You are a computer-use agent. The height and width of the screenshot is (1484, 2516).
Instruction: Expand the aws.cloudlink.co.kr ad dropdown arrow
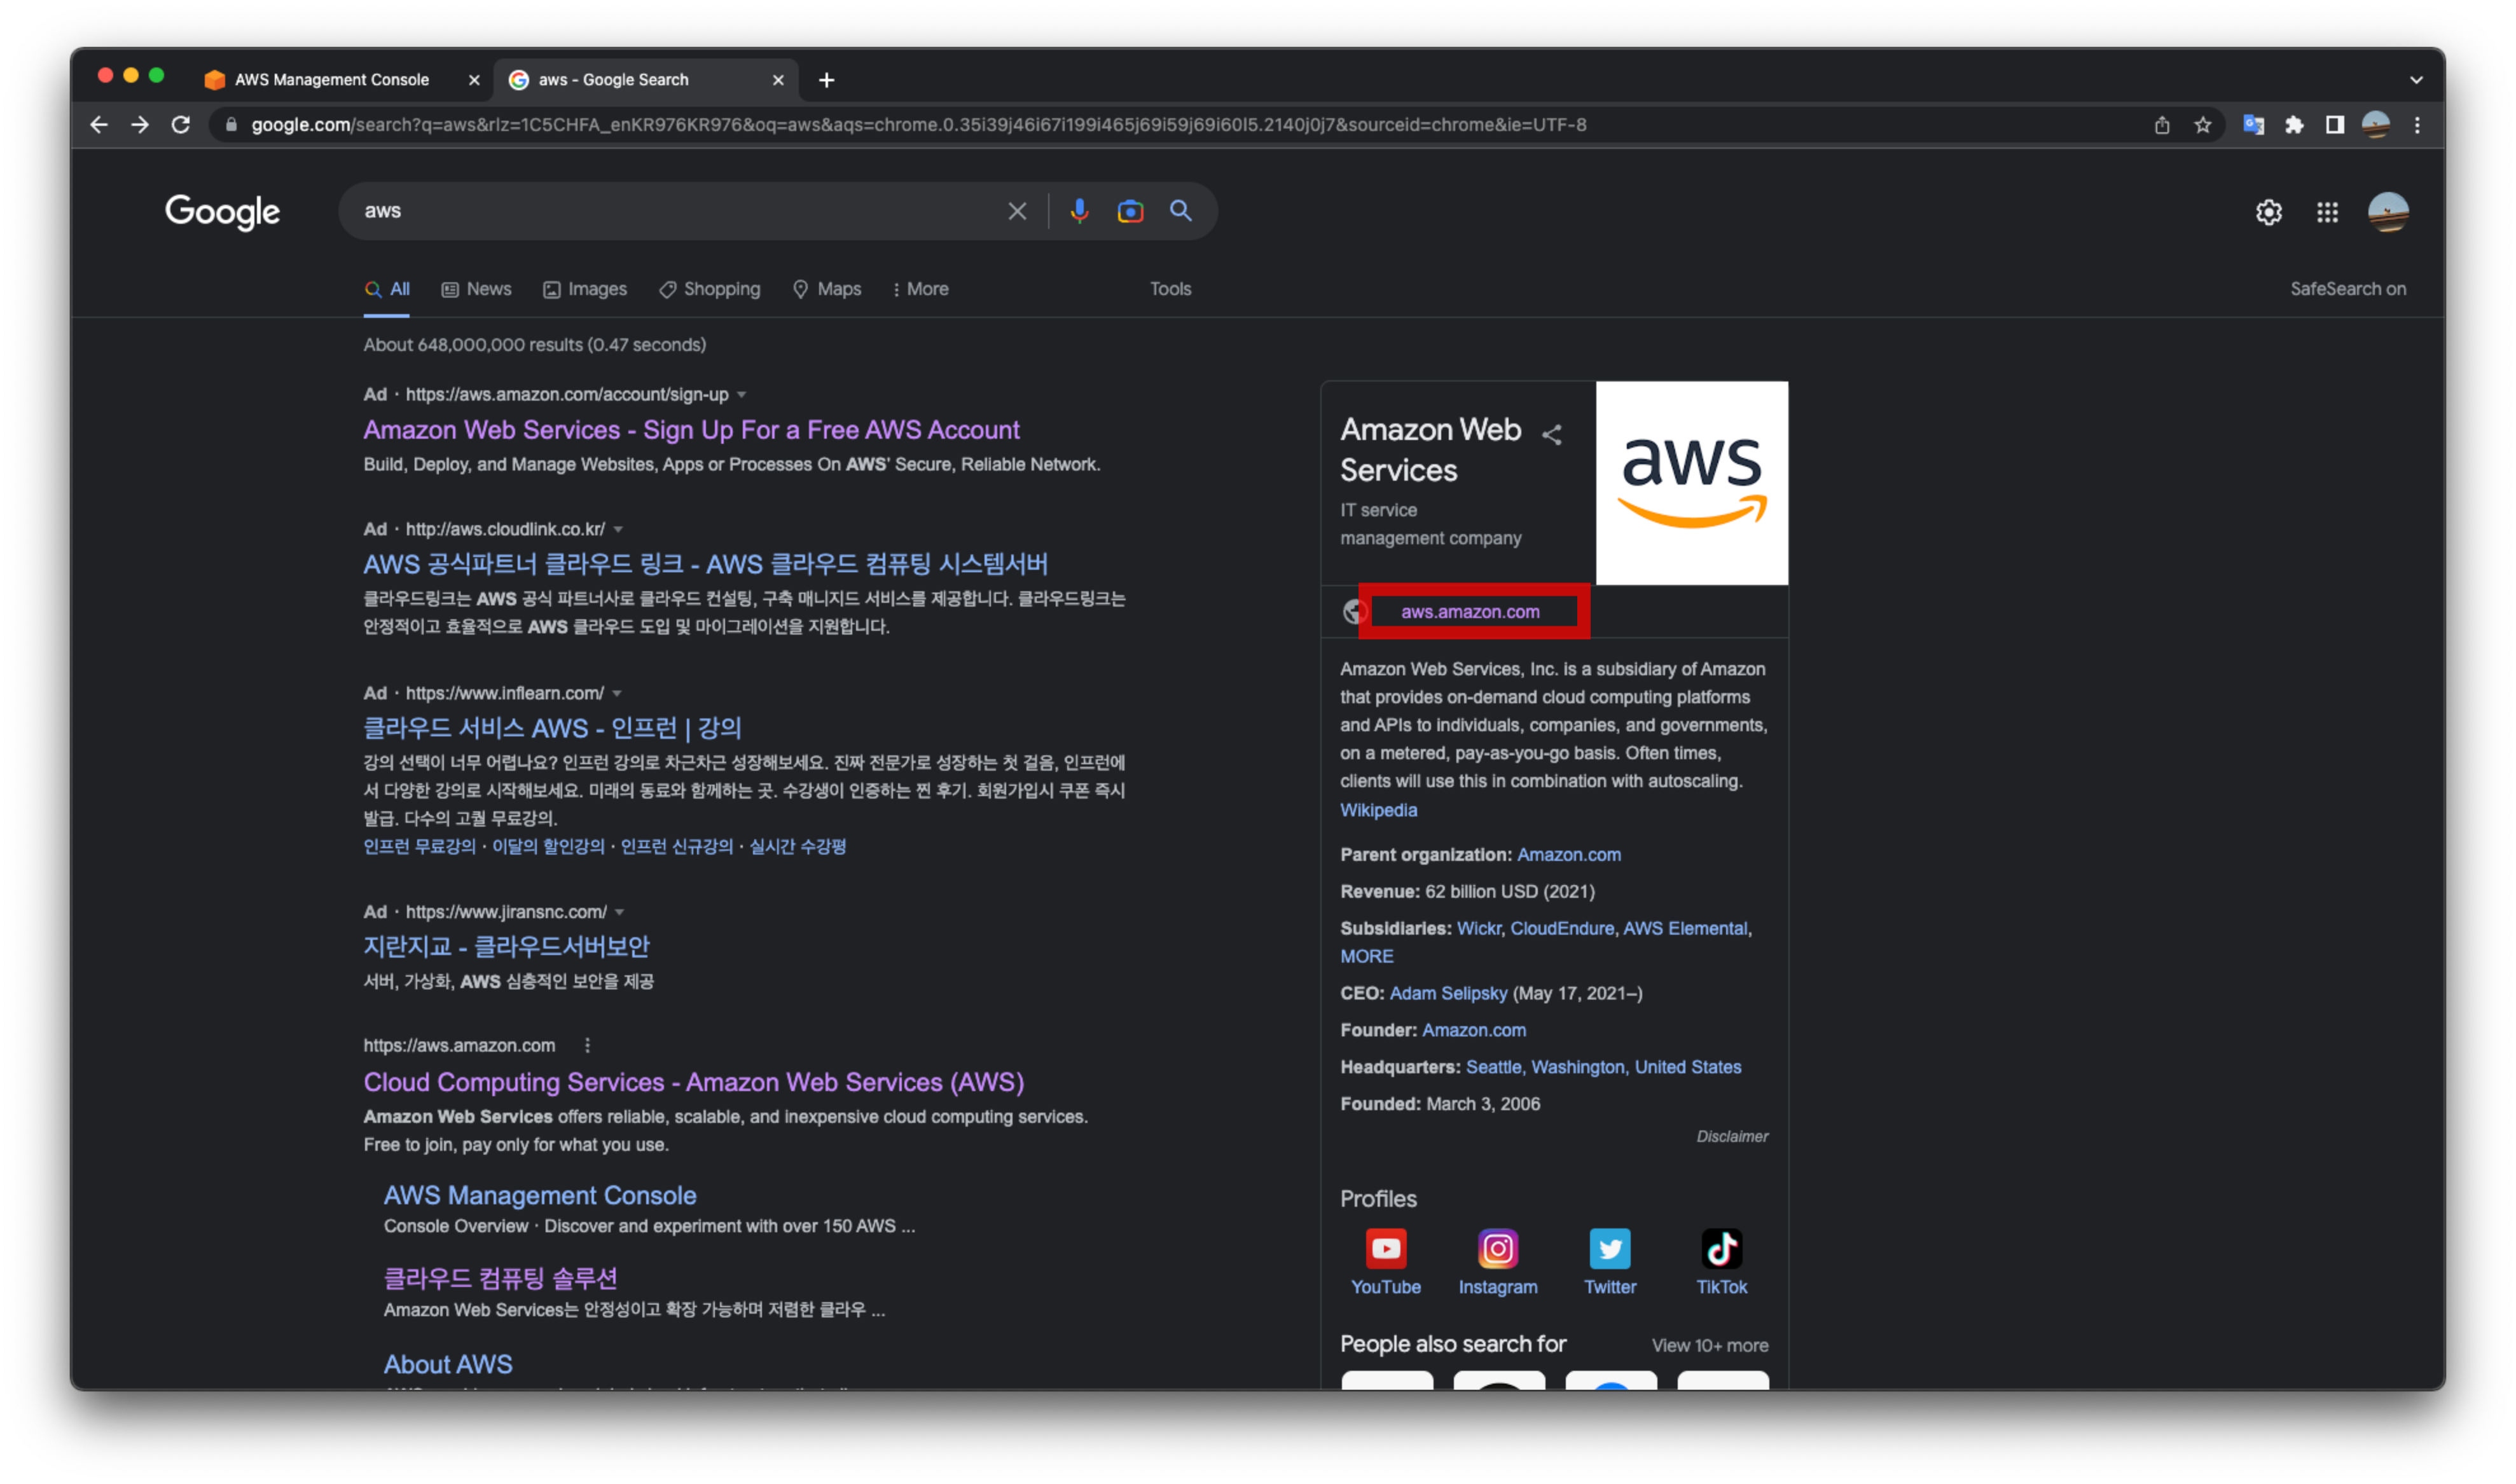[x=618, y=529]
